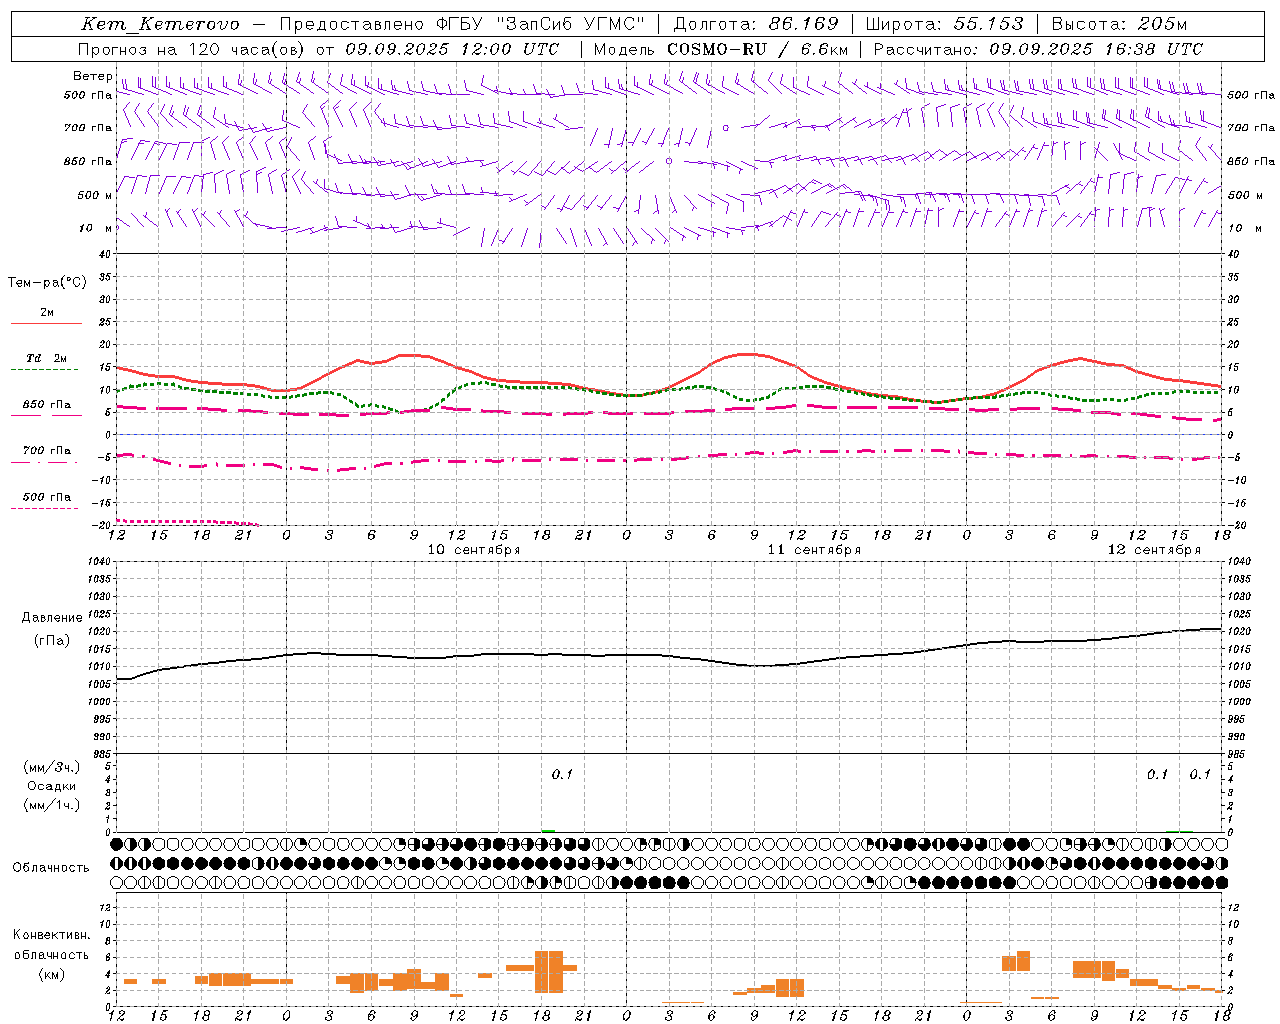Select the provider text 'Предоставлено ФГБУ "ЗапСиб УГМС"'
The image size is (1280, 1024).
(x=462, y=24)
